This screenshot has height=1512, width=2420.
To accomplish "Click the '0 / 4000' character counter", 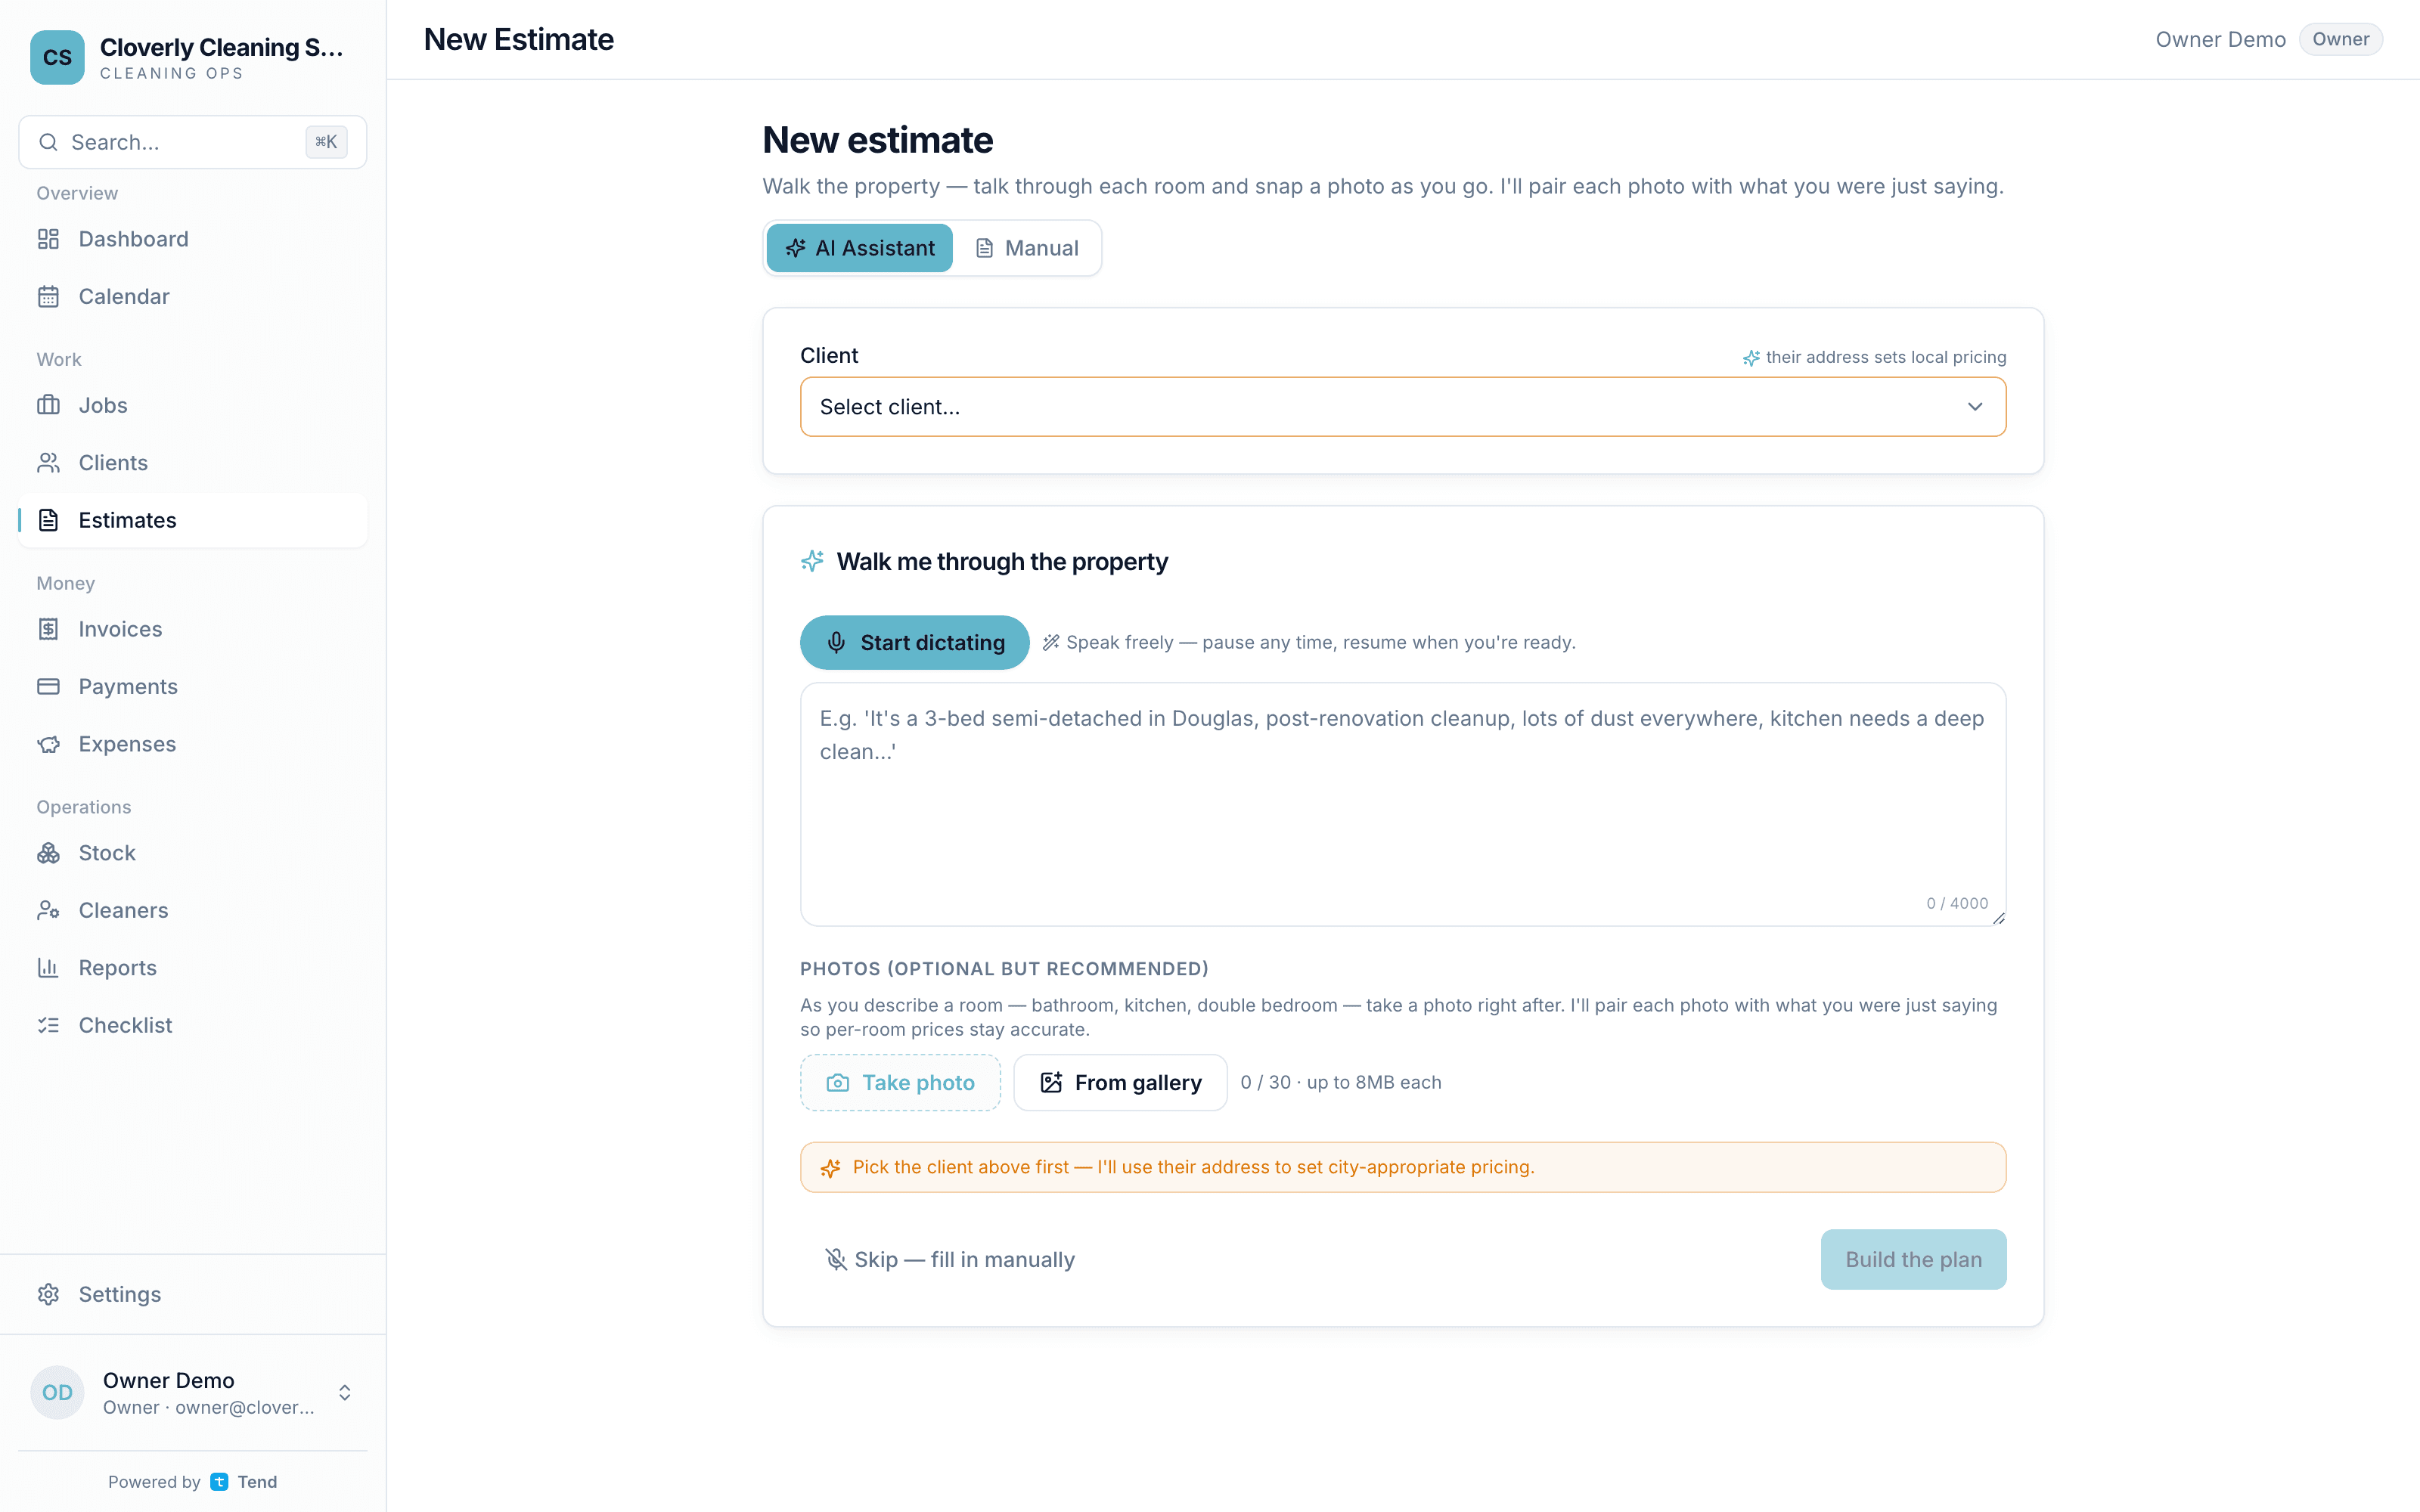I will 1957,903.
